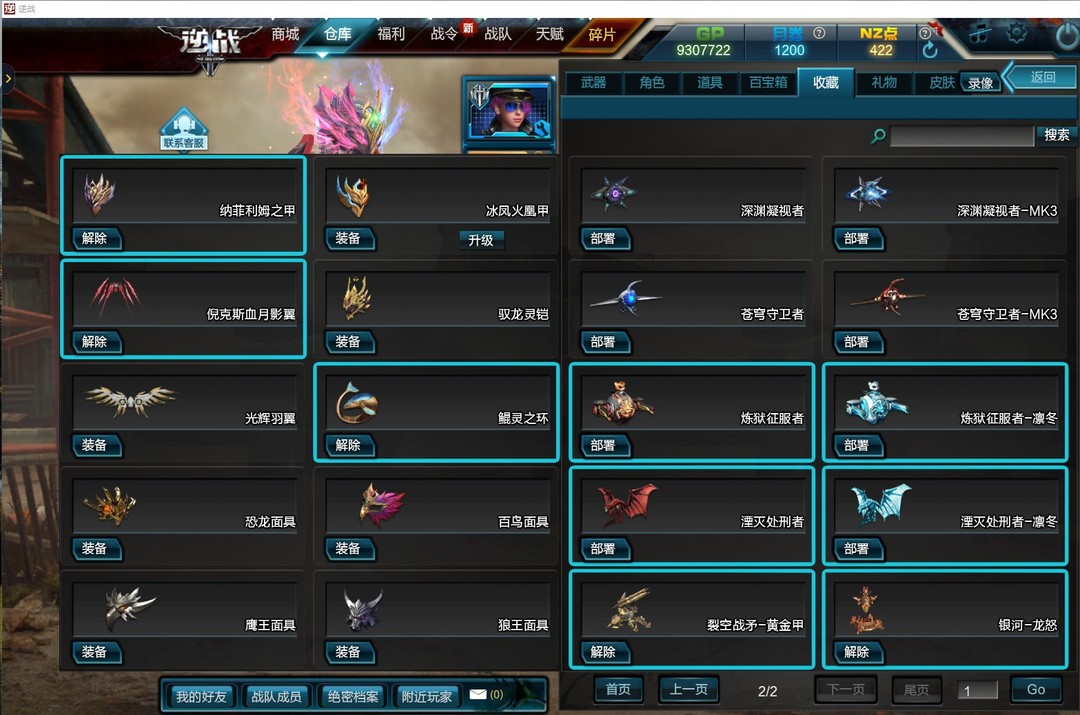Click the mail envelope icon

coord(477,694)
